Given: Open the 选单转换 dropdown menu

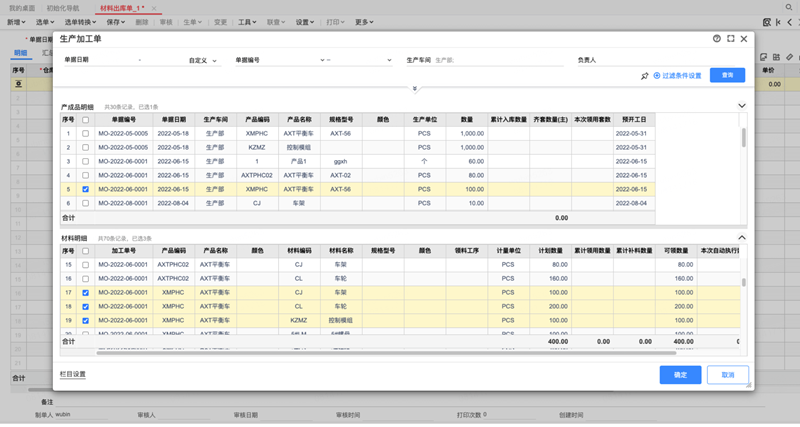Looking at the screenshot, I should [80, 22].
